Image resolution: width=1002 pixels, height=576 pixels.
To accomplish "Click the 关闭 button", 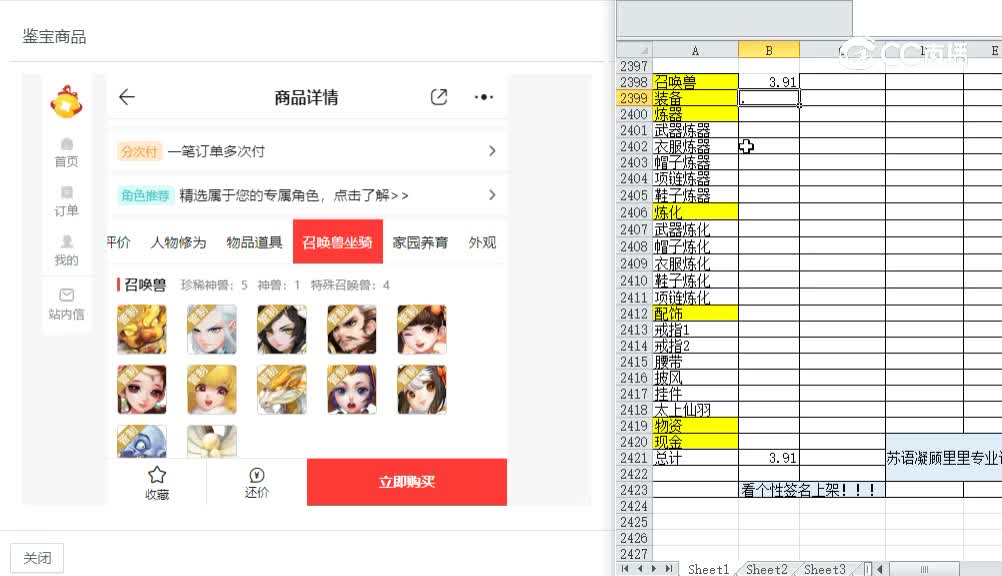I will pos(37,558).
